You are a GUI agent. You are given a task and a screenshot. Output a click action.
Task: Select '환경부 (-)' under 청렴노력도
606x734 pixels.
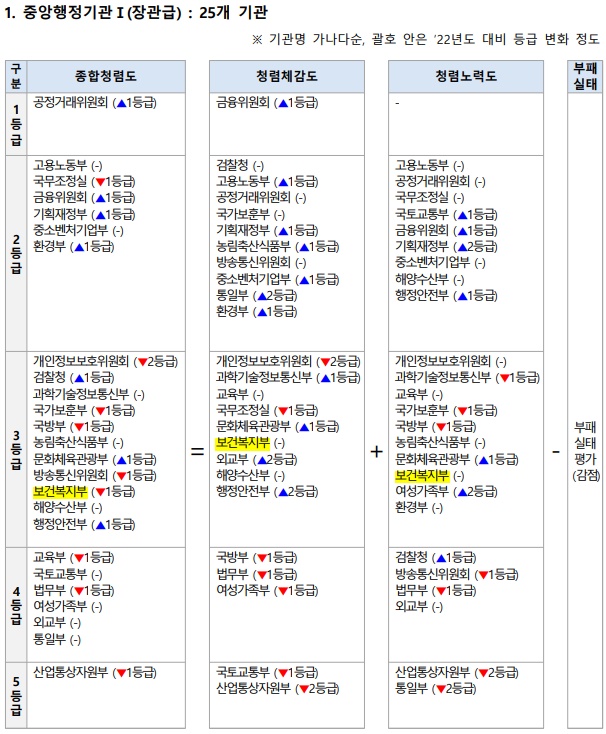[419, 508]
